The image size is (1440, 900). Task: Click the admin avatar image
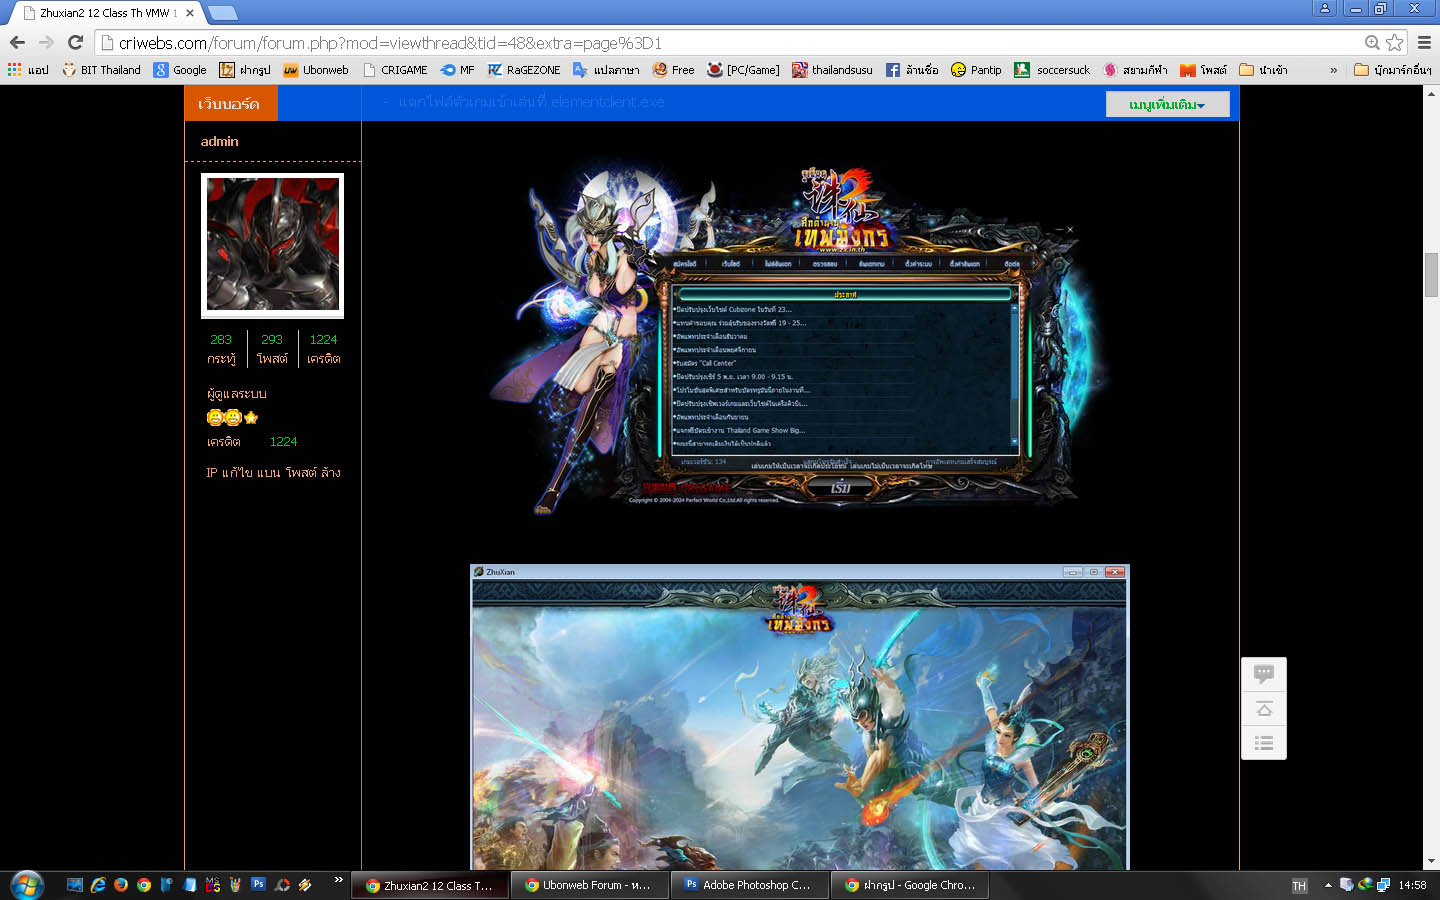pos(273,245)
